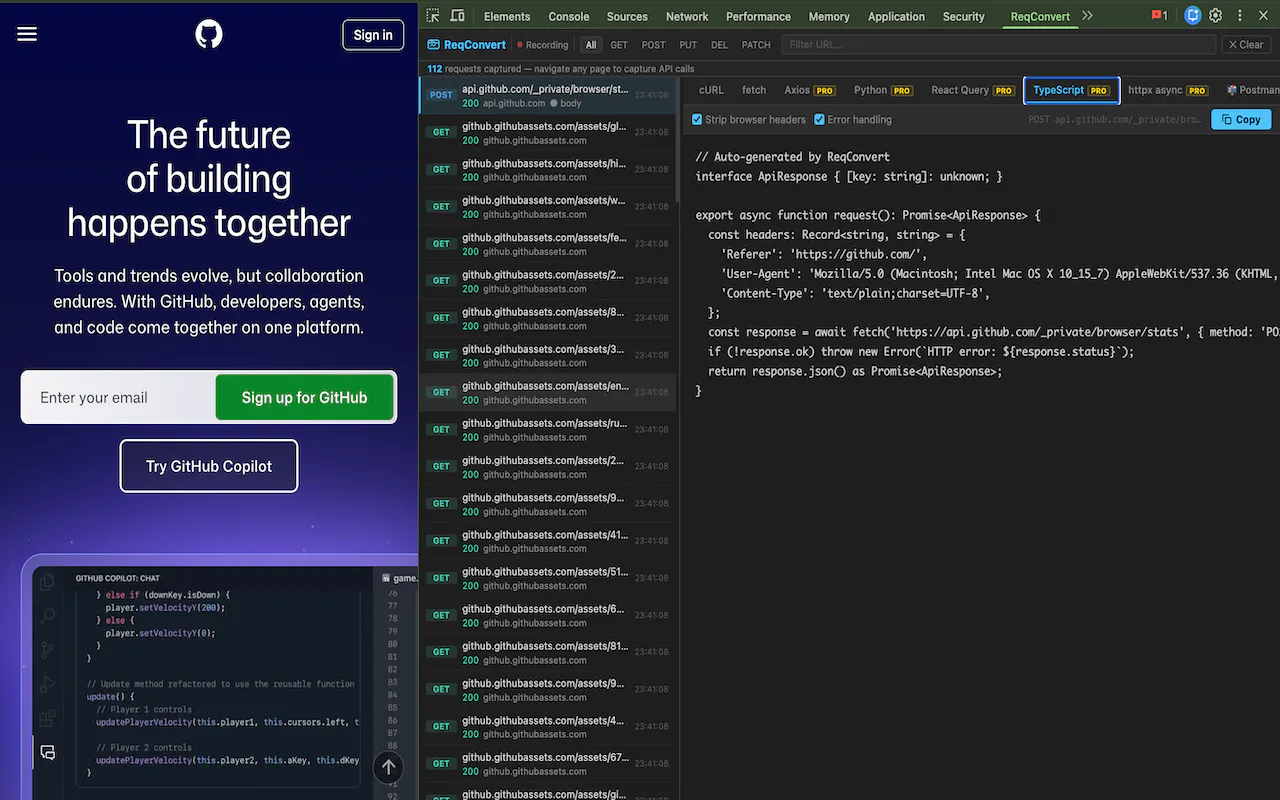Click the Copy icon button

[1241, 119]
